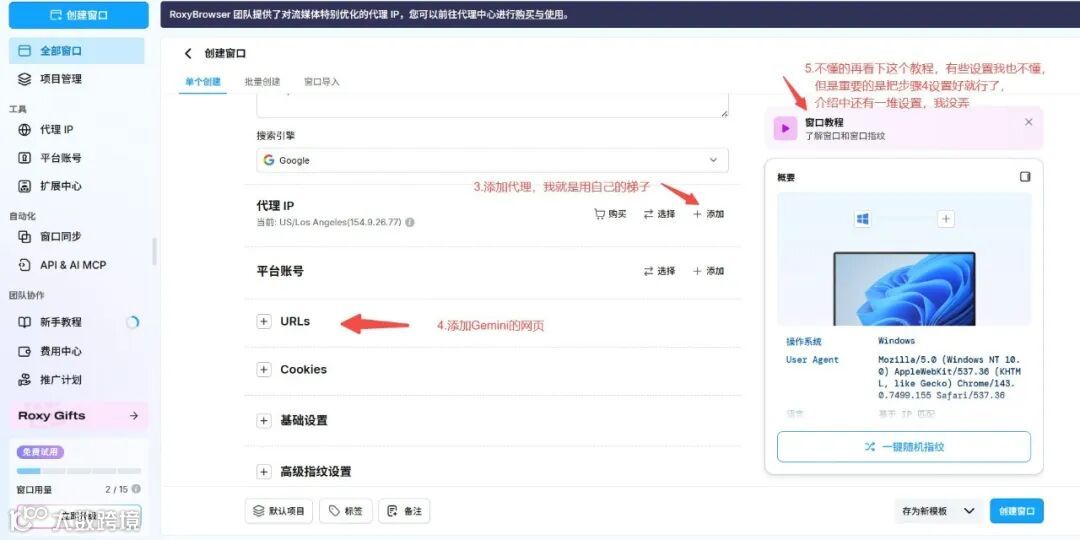
Task: Switch to the 批量创建 tab
Action: click(262, 81)
